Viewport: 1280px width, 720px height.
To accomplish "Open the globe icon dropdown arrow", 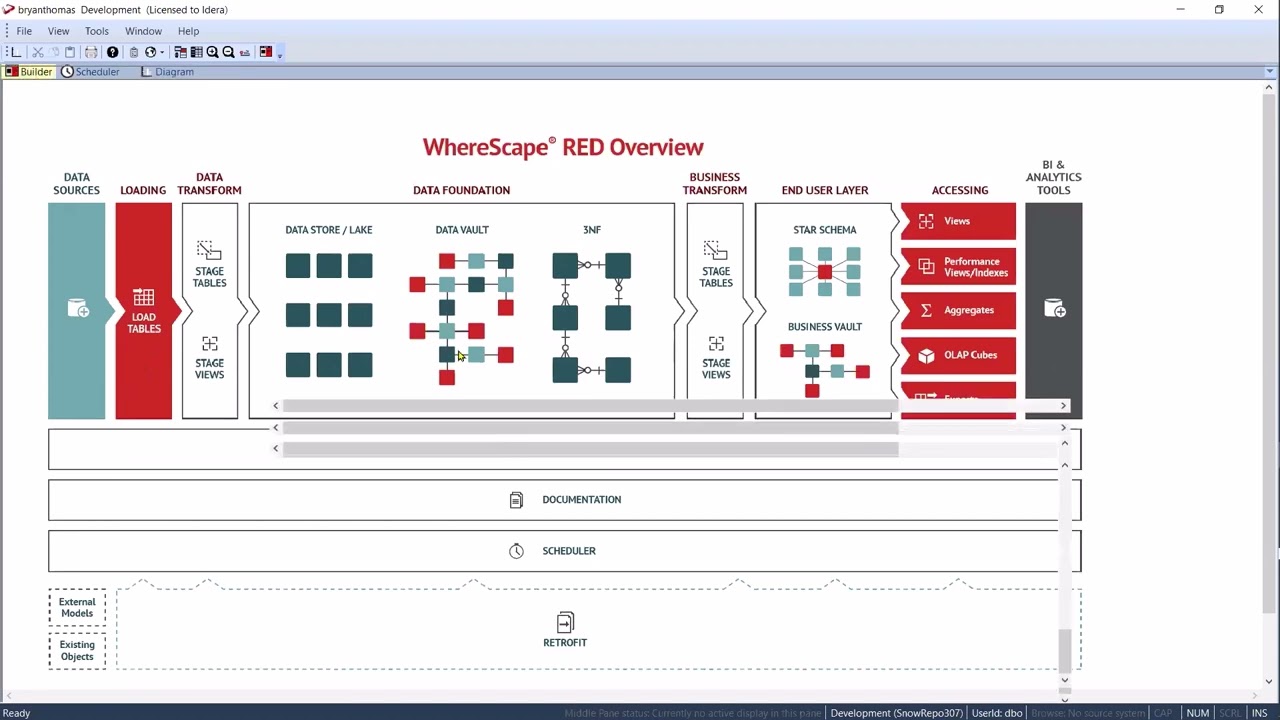I will point(162,52).
